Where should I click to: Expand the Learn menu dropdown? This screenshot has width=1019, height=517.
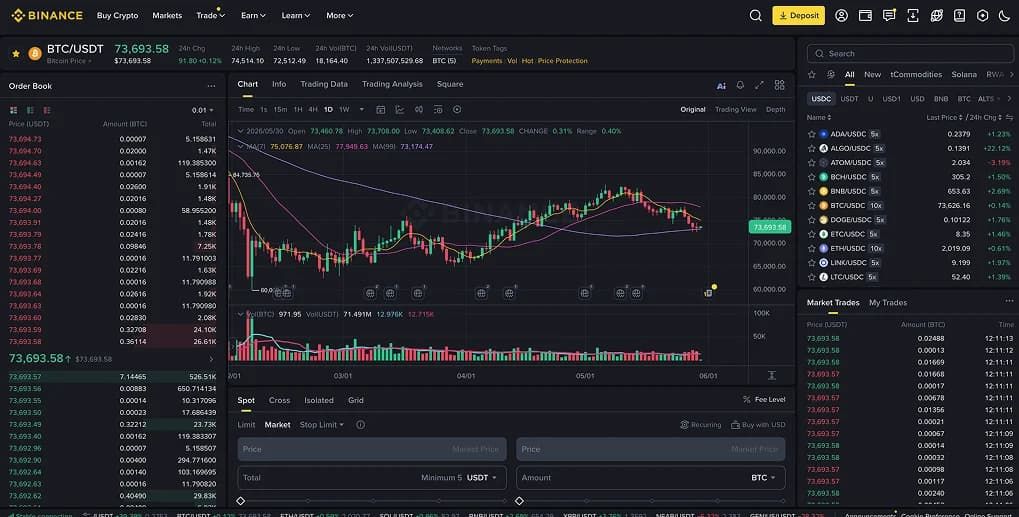click(x=296, y=16)
